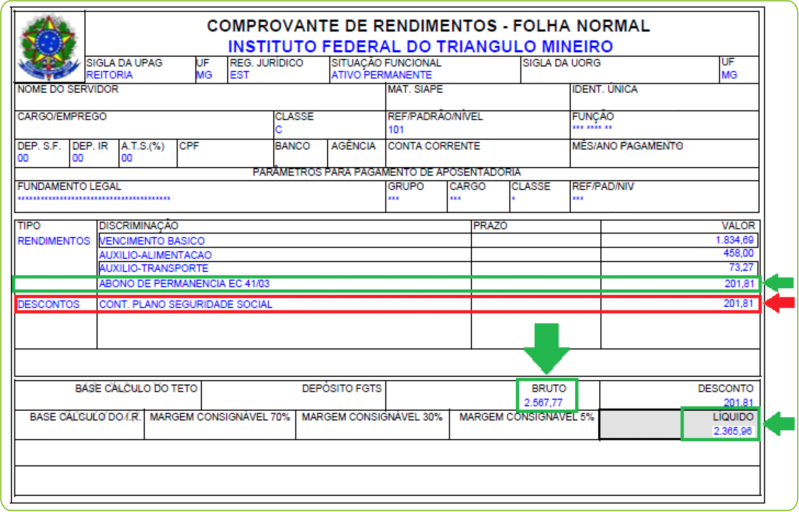Click the "VALOR" column header
799x512 pixels.
738,225
